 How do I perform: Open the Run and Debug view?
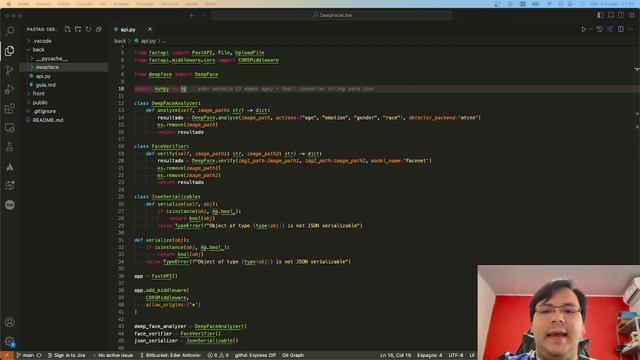pos(10,89)
